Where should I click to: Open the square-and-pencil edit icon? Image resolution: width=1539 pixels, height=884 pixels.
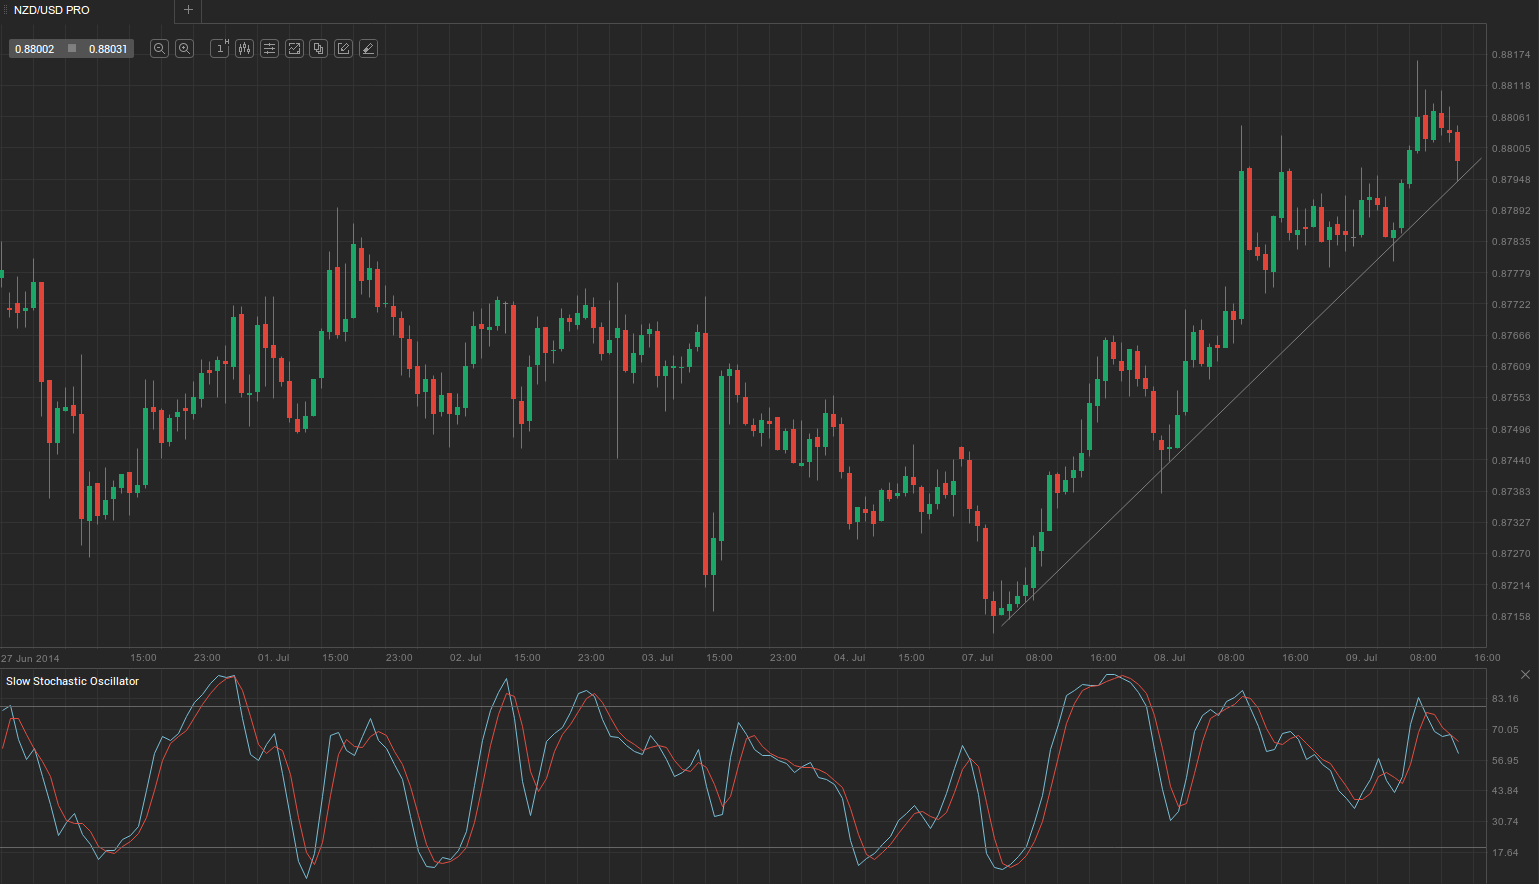pos(343,48)
